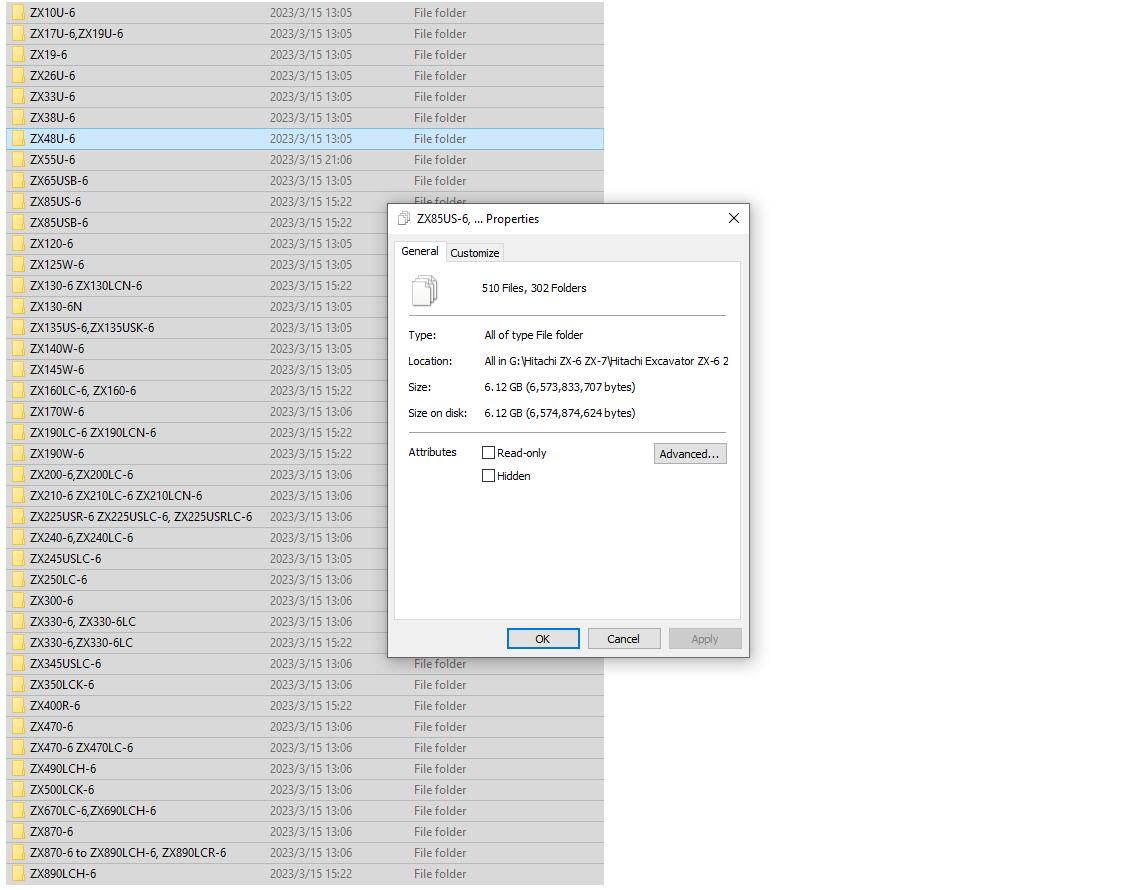
Task: Select ZX240-6,ZX240LC-6 folder name
Action: click(81, 538)
